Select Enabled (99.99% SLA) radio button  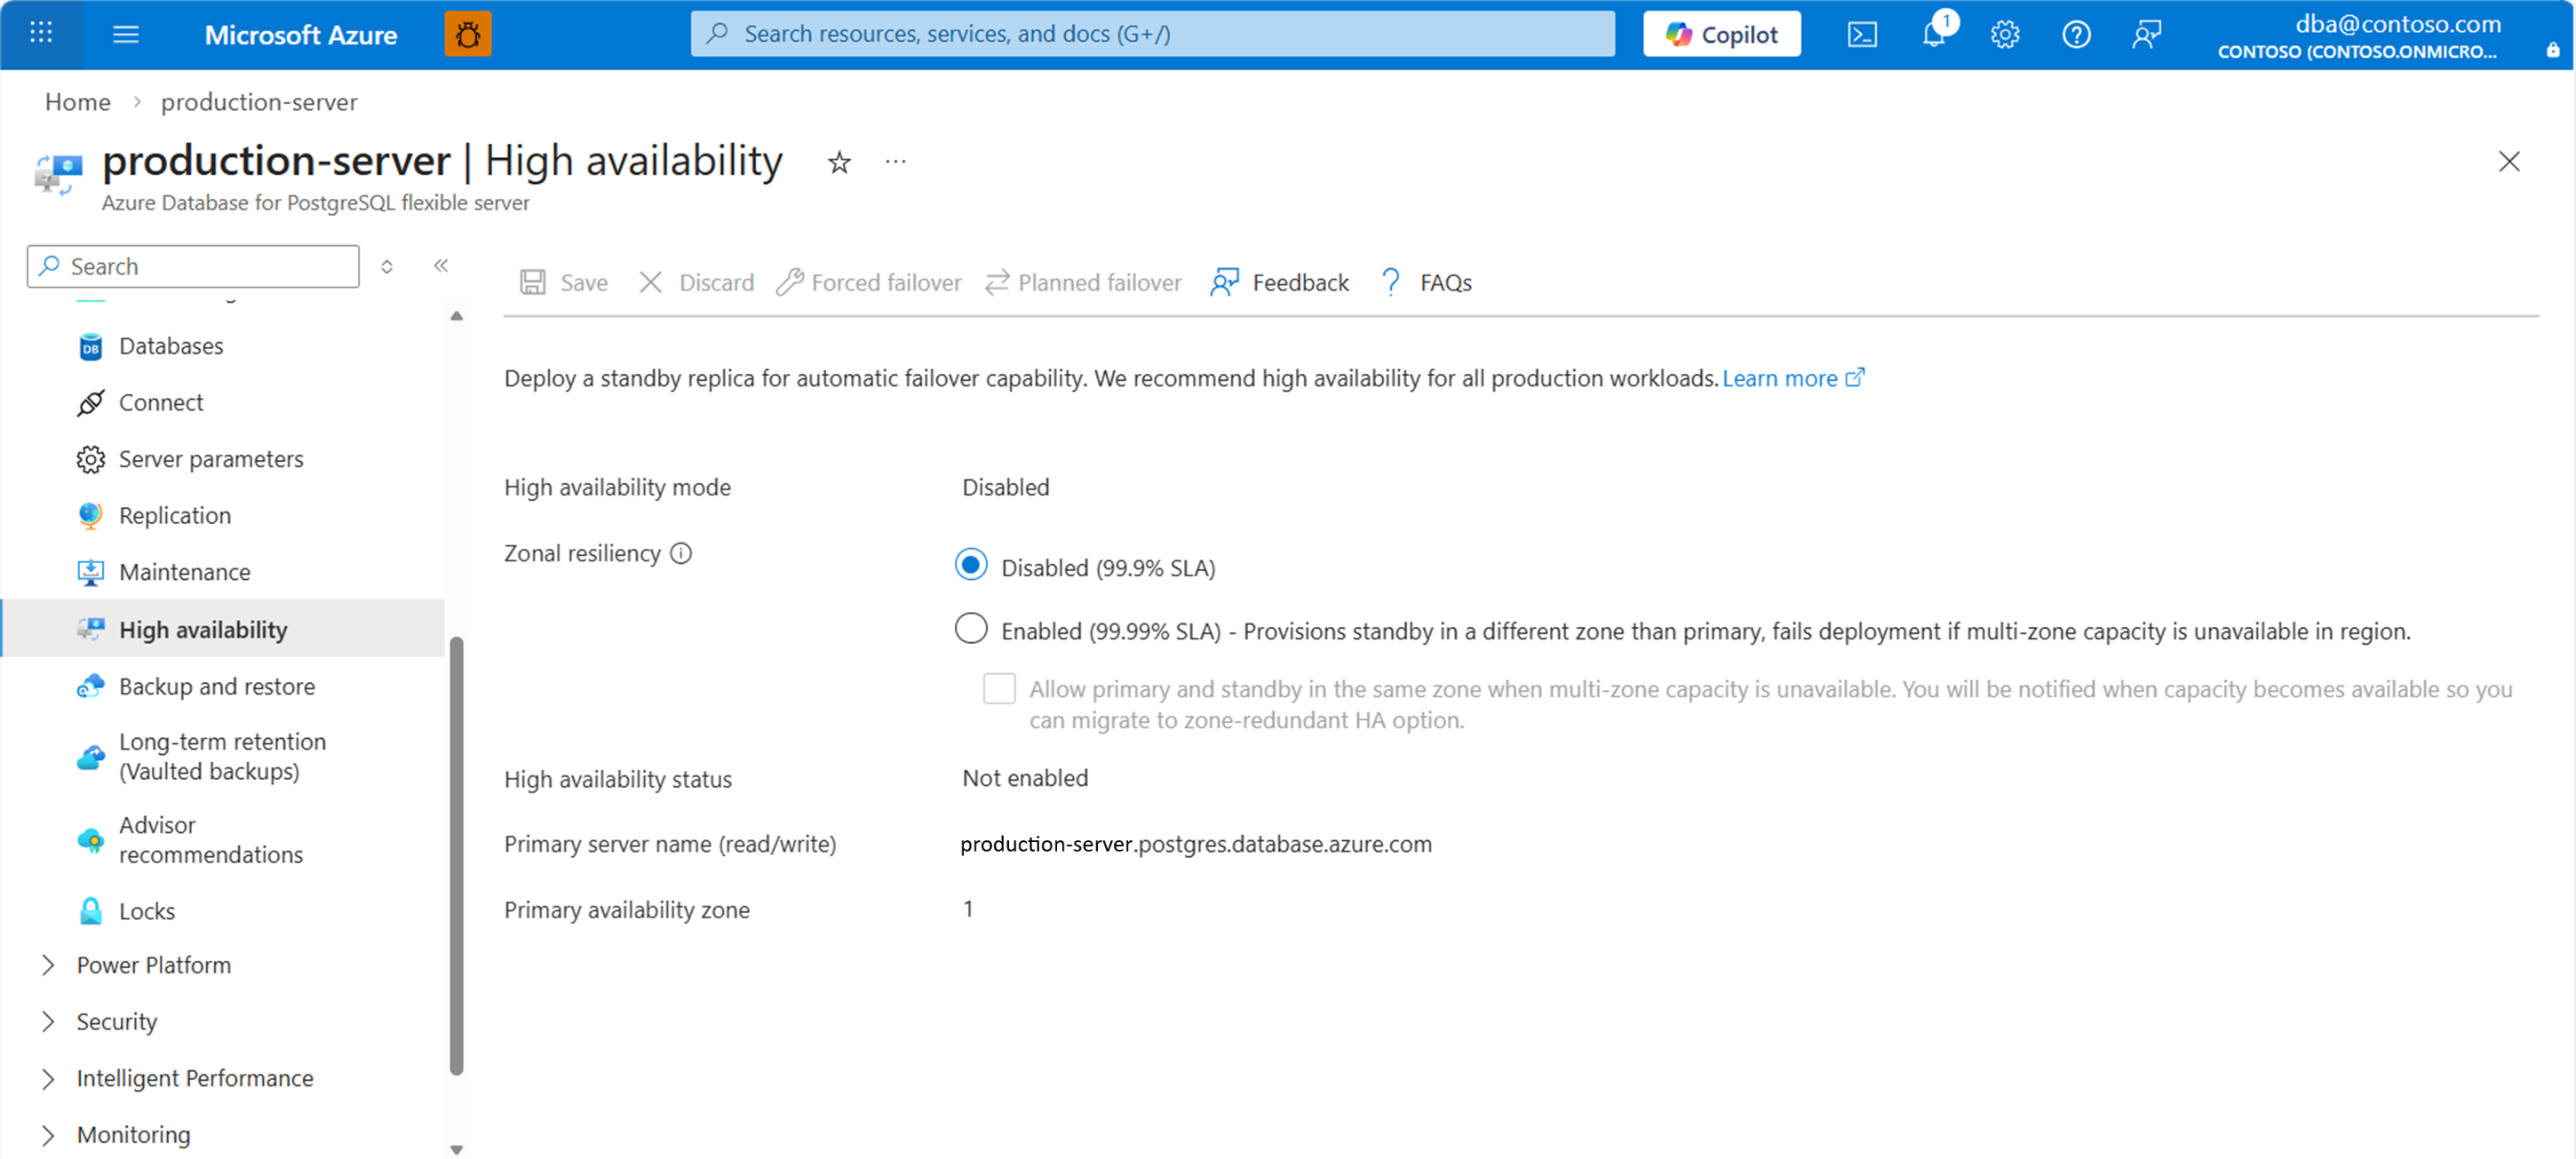[x=970, y=629]
